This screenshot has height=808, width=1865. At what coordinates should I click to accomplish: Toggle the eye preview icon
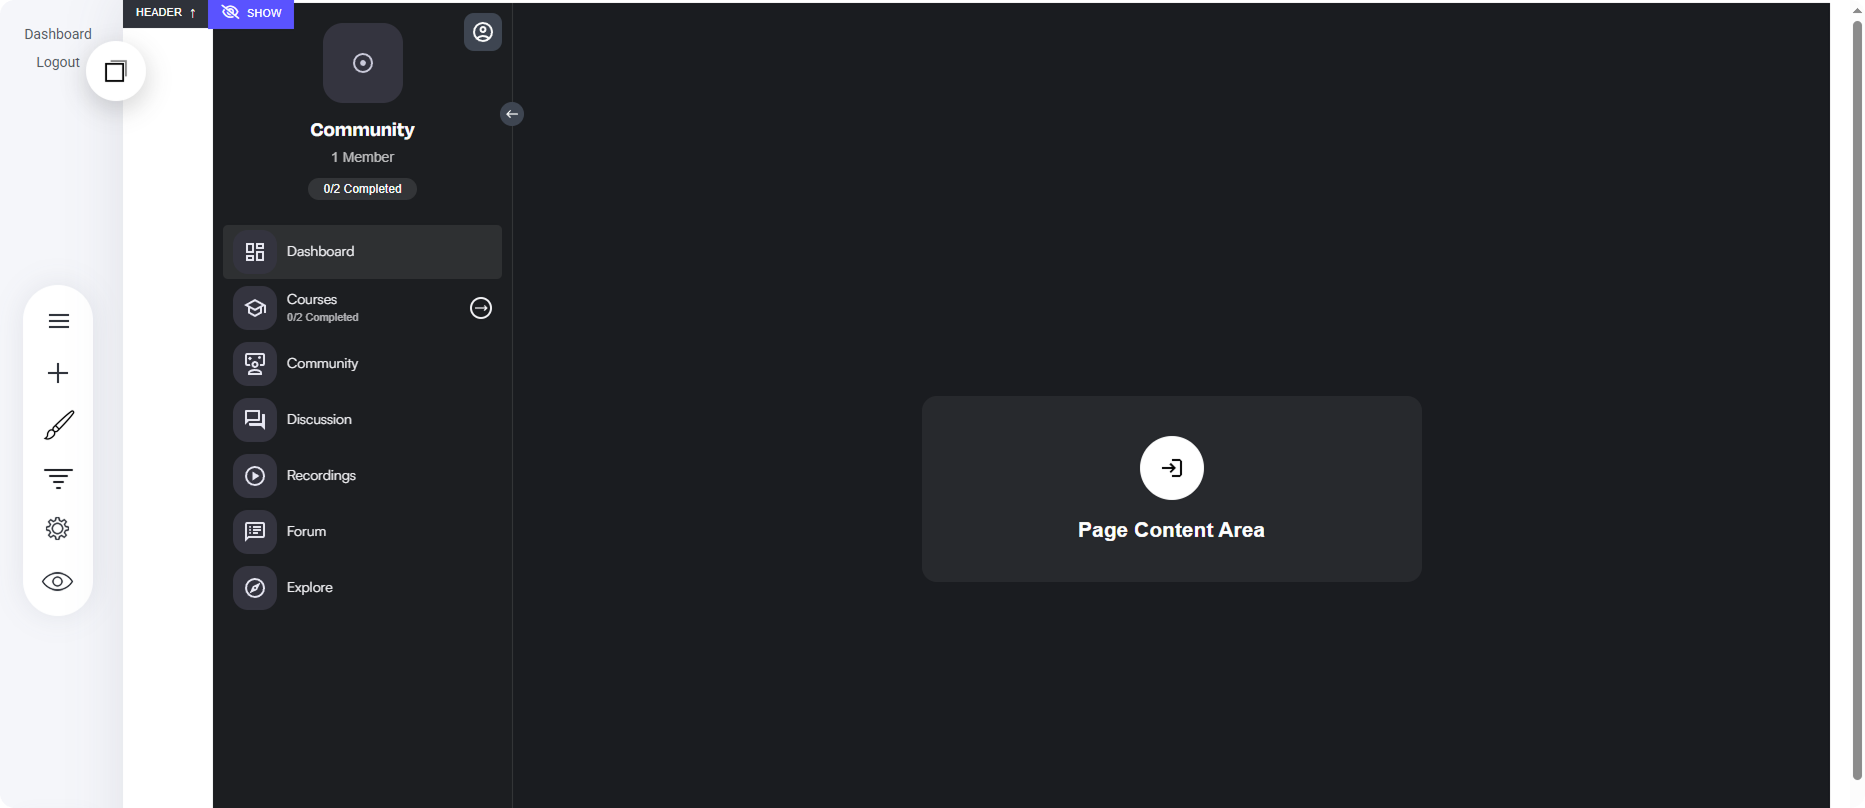[58, 581]
